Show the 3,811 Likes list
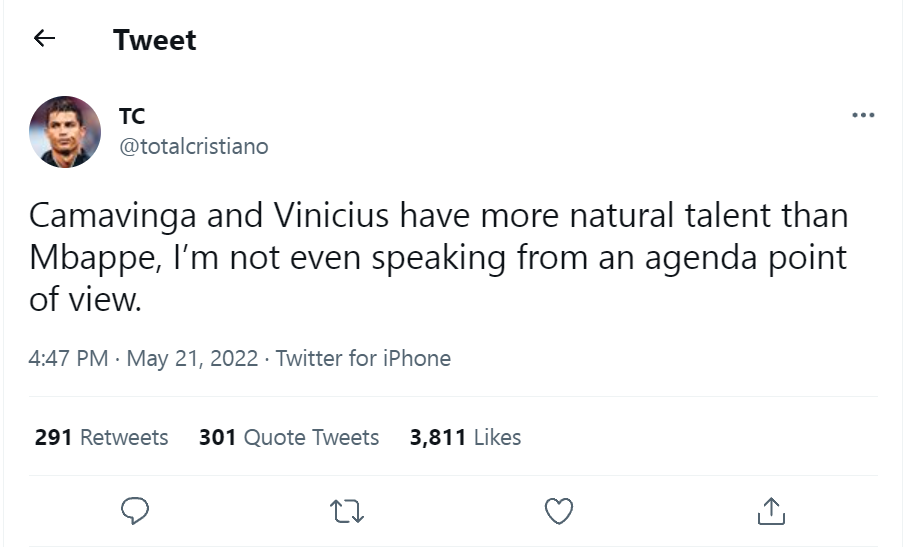 (x=465, y=437)
